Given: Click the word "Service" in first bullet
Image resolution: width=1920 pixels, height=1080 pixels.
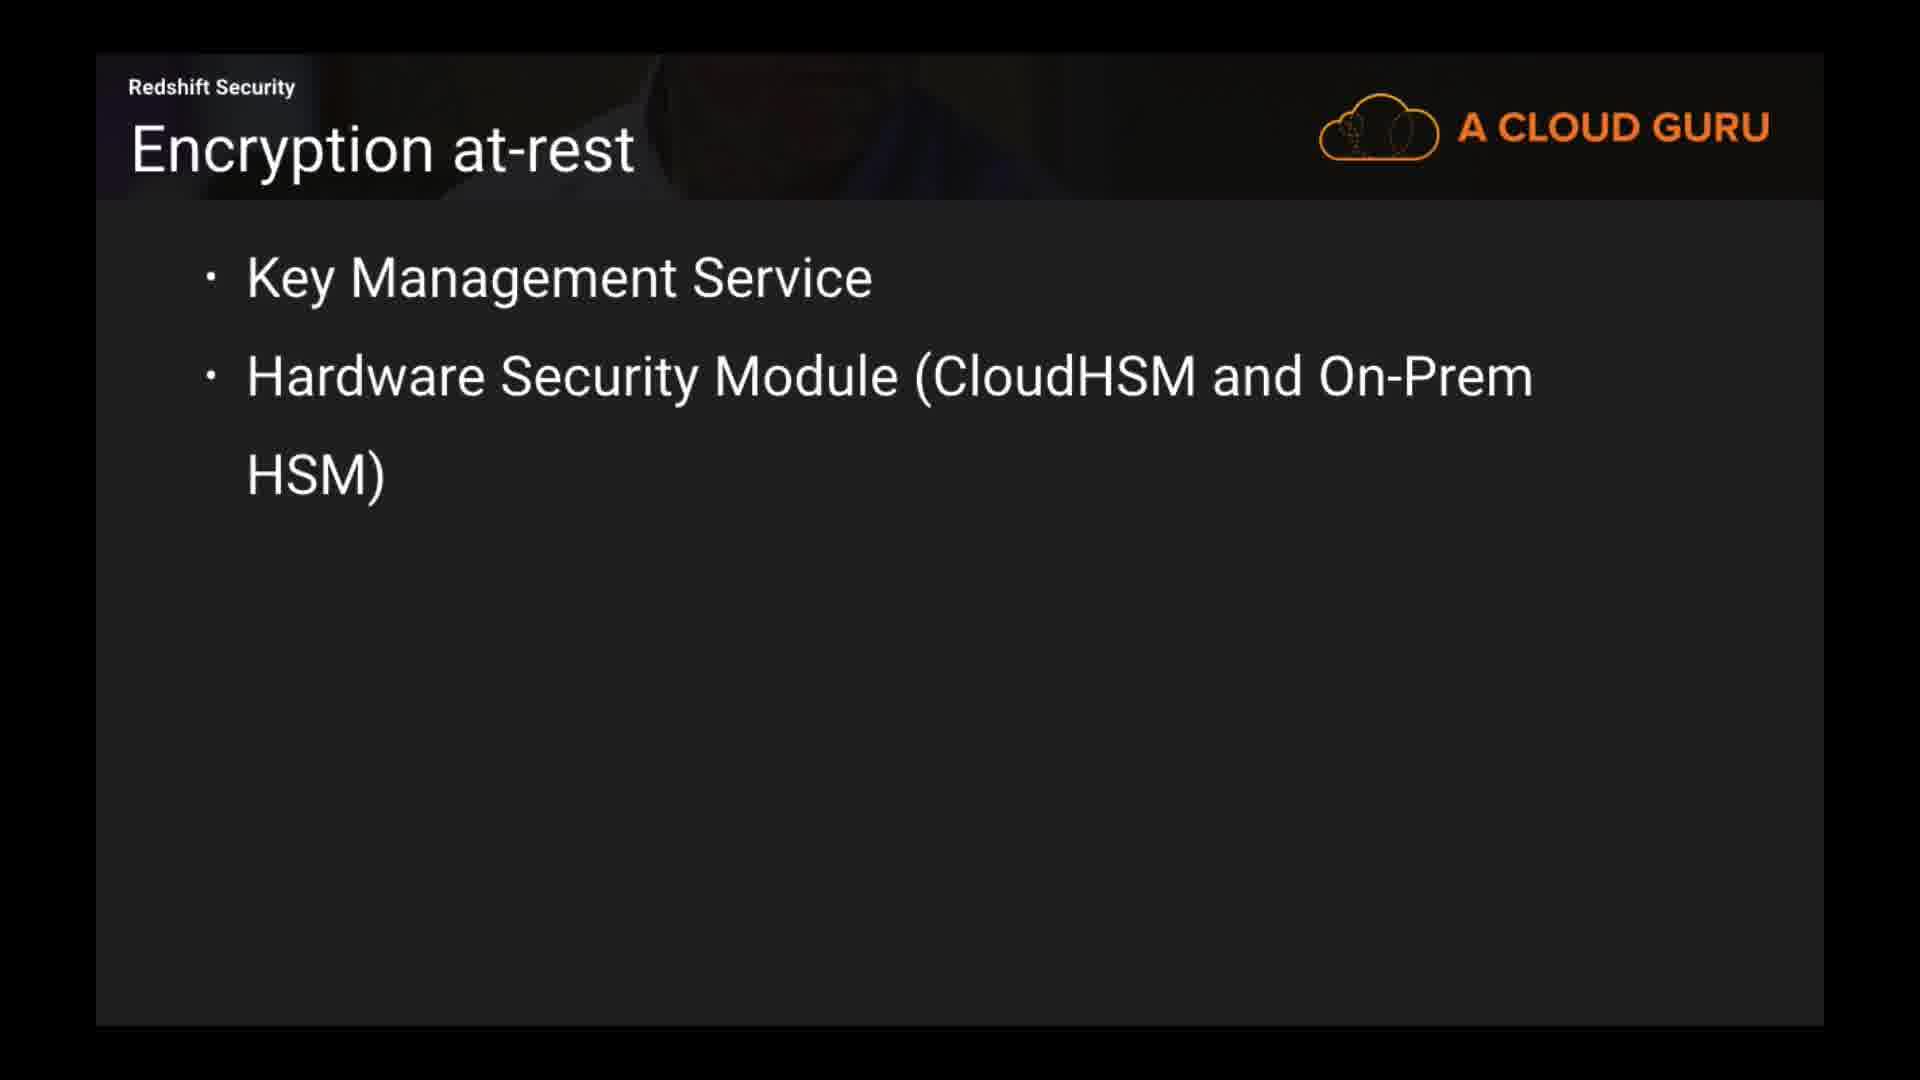Looking at the screenshot, I should [781, 278].
